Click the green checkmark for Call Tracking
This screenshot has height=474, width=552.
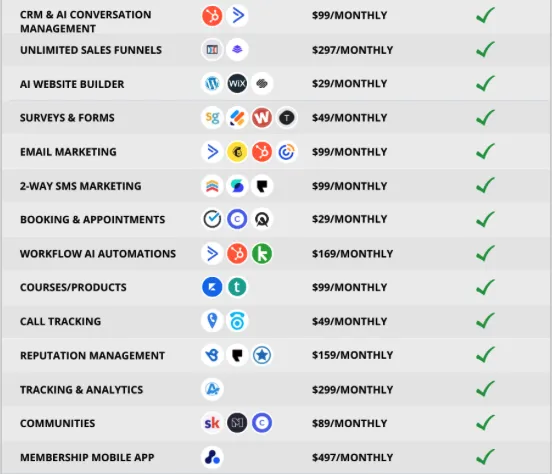(x=485, y=320)
